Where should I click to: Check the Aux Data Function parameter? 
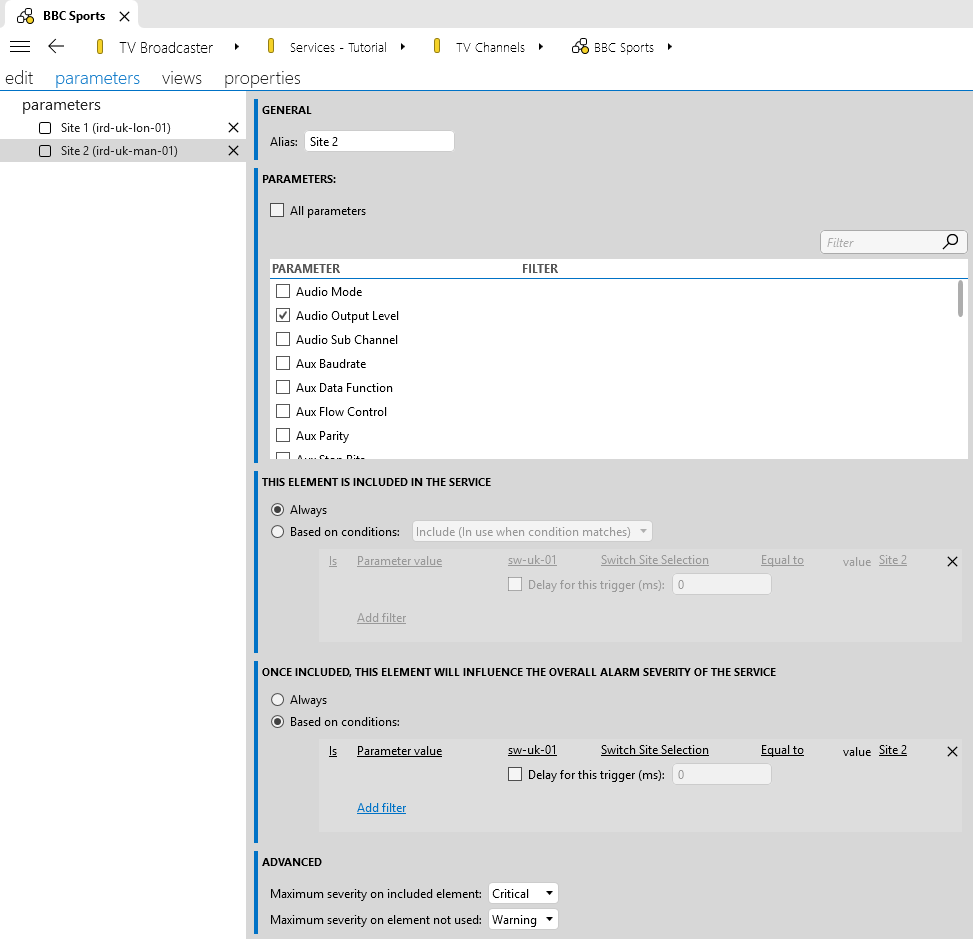pyautogui.click(x=283, y=387)
